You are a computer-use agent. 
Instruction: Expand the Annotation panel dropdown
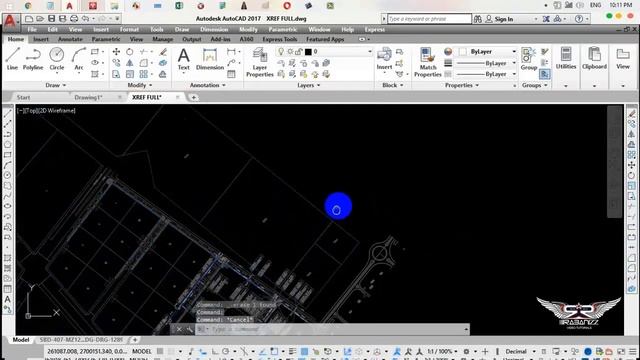208,85
